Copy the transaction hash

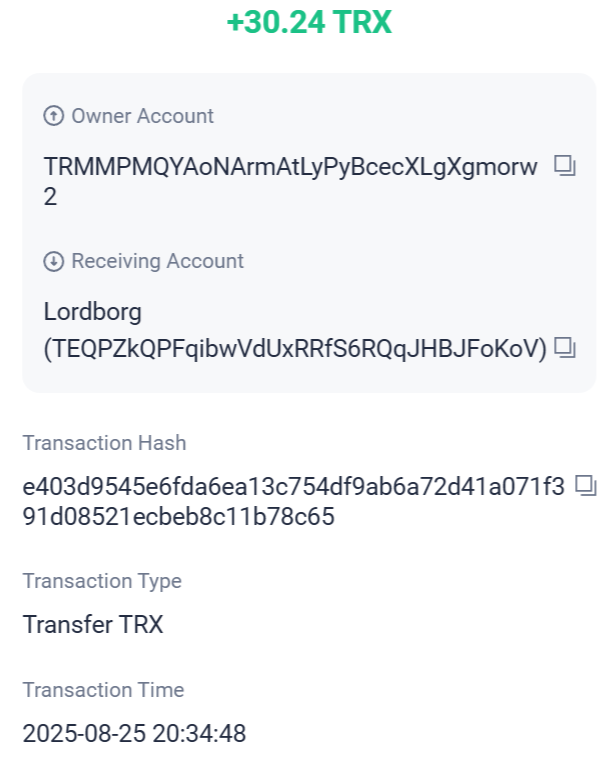click(x=586, y=486)
